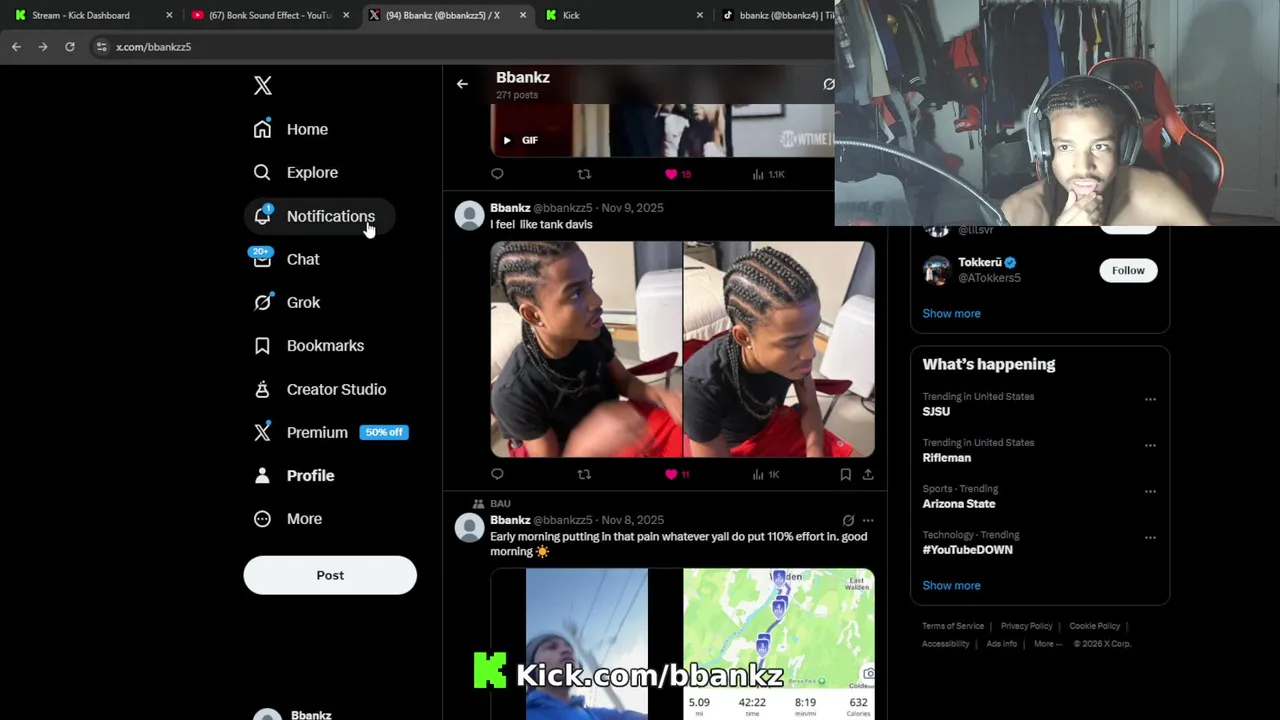Switch to Bonk Sound Effect YouTube tab
The image size is (1280, 720).
[270, 15]
